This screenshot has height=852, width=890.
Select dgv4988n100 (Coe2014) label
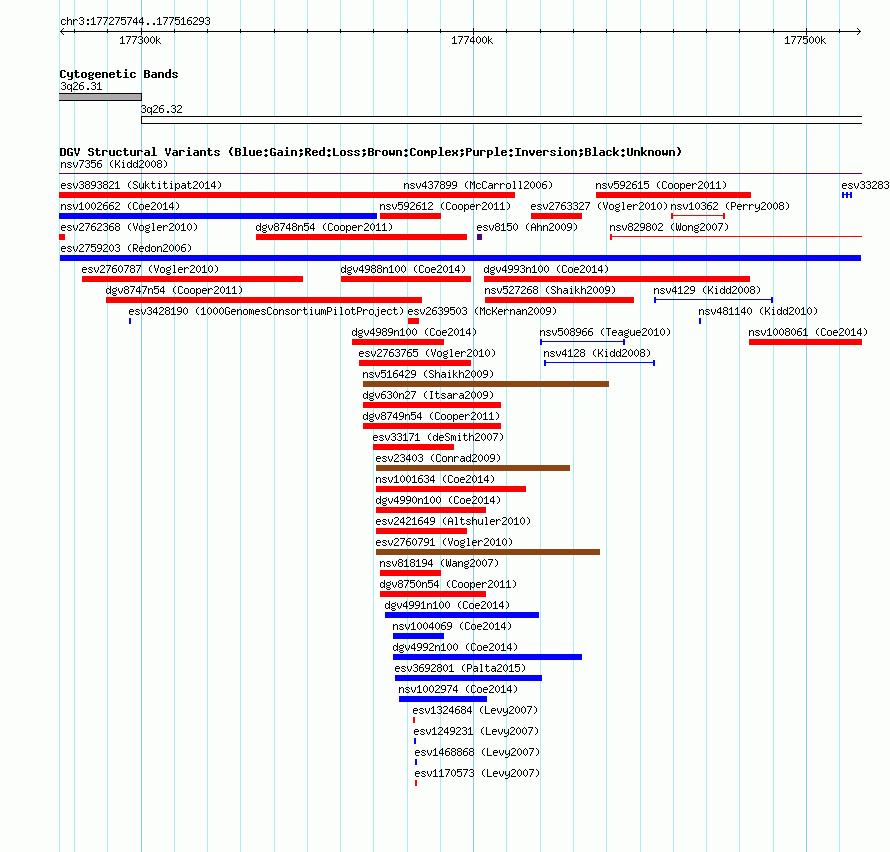click(403, 269)
